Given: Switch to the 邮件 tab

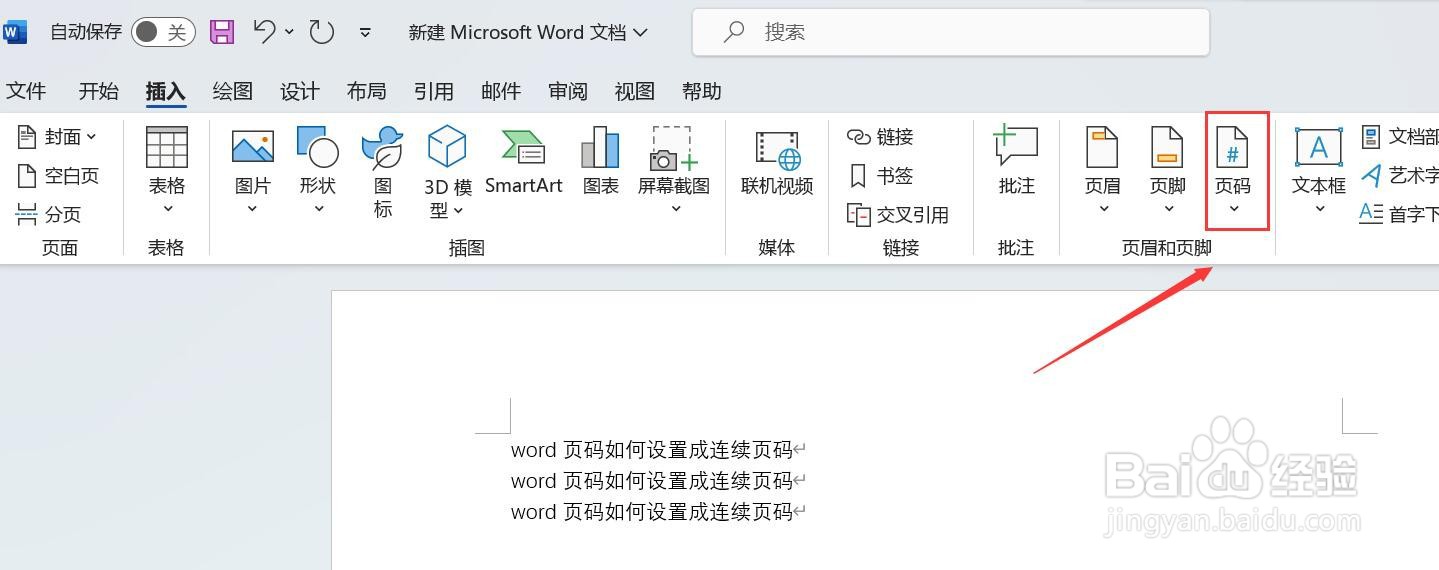Looking at the screenshot, I should coord(501,91).
